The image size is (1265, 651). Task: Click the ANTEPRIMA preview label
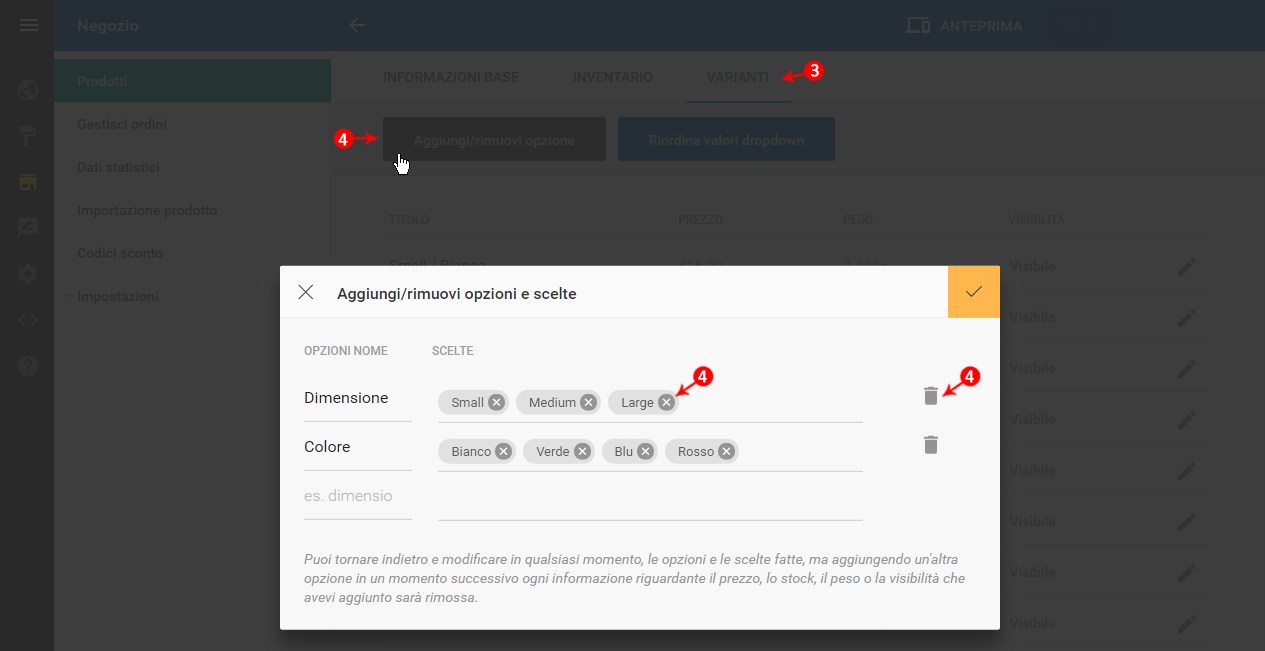point(981,26)
